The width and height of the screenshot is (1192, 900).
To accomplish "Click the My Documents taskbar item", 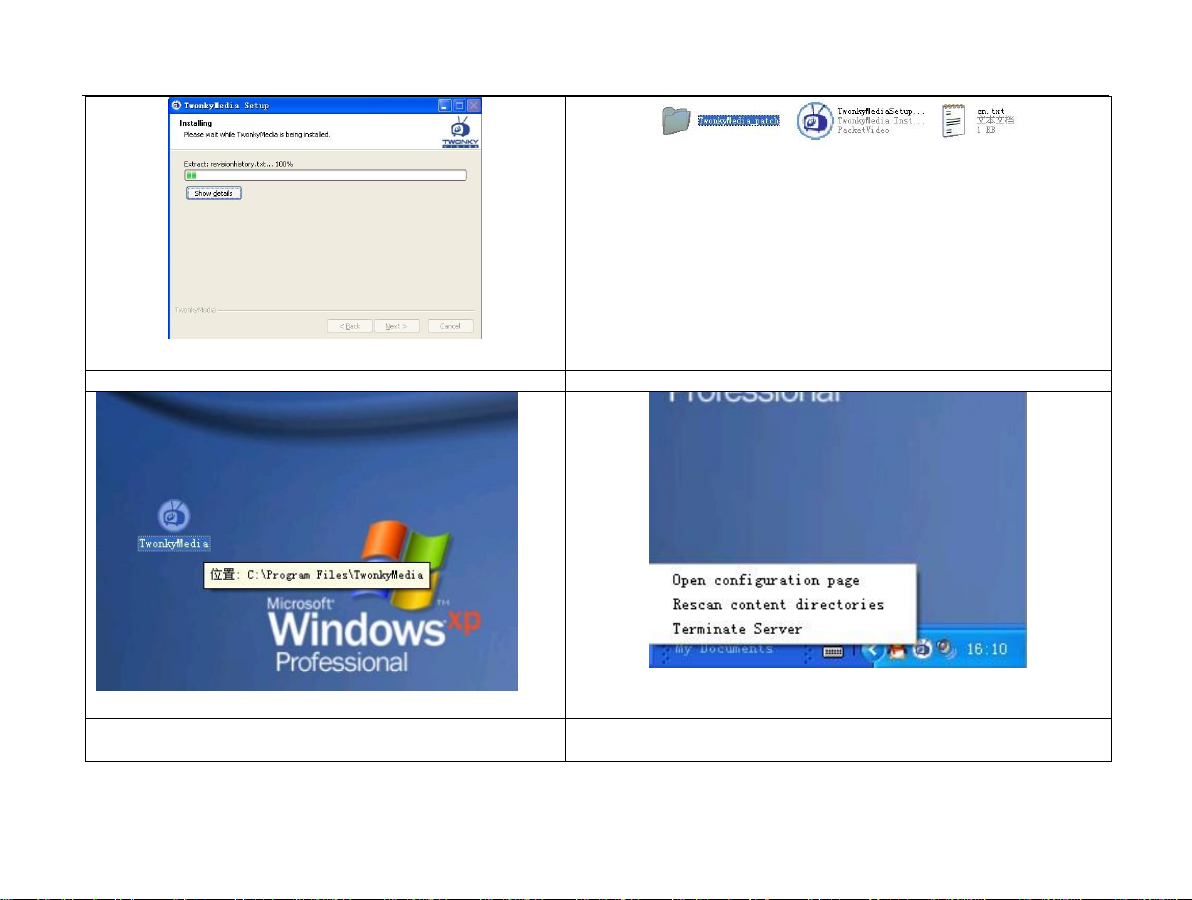I will click(724, 649).
